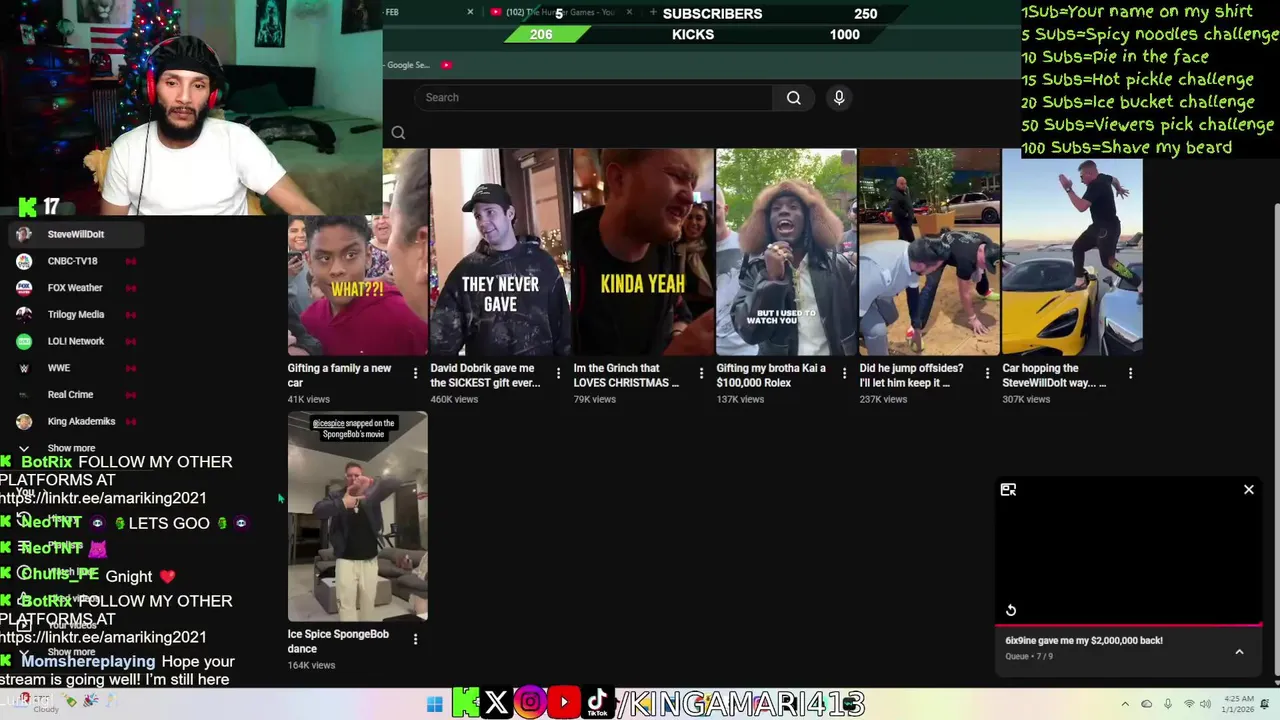Open the Google Search bookmark
1280x720 pixels.
pyautogui.click(x=407, y=65)
